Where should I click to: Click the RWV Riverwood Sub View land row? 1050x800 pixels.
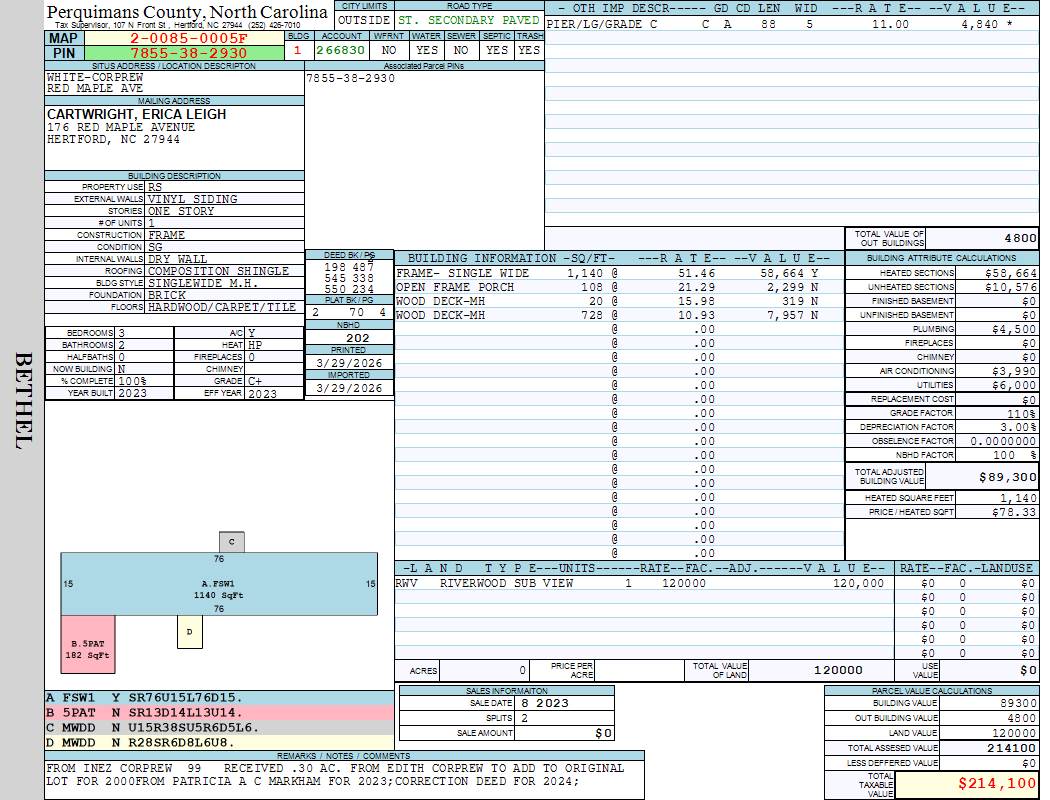640,583
